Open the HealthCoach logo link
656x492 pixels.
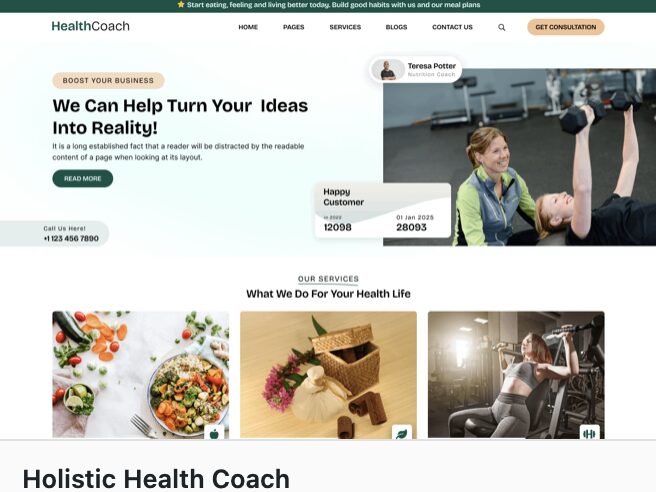[x=90, y=26]
